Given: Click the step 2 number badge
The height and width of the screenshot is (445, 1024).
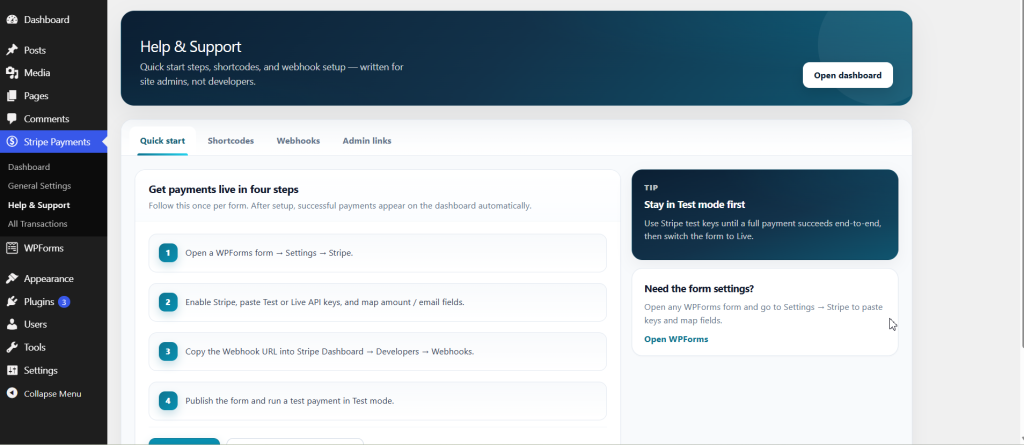Looking at the screenshot, I should (x=168, y=303).
